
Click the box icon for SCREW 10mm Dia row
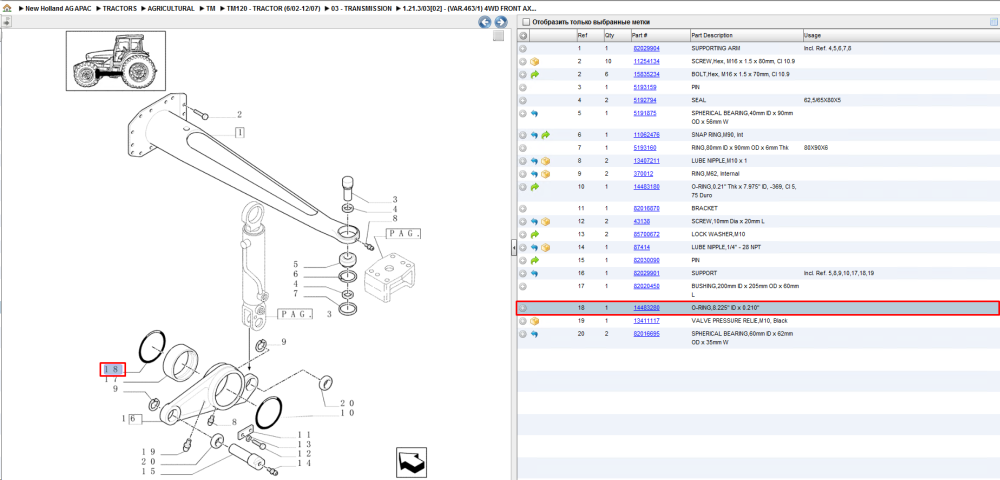tap(545, 222)
